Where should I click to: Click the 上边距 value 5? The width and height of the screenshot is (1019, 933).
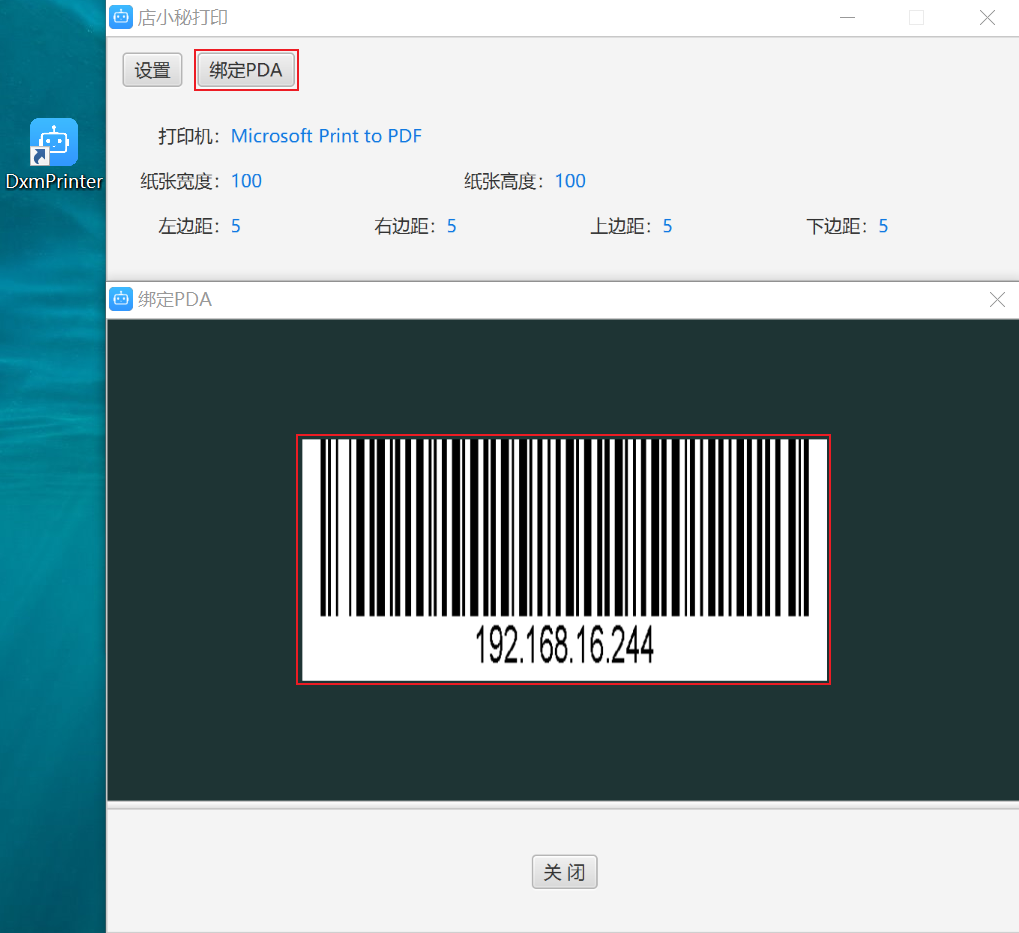667,226
